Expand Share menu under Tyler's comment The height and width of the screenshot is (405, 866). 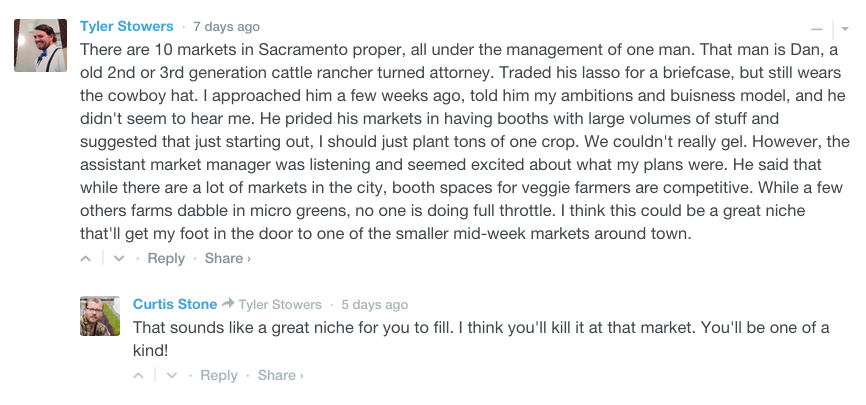point(227,259)
